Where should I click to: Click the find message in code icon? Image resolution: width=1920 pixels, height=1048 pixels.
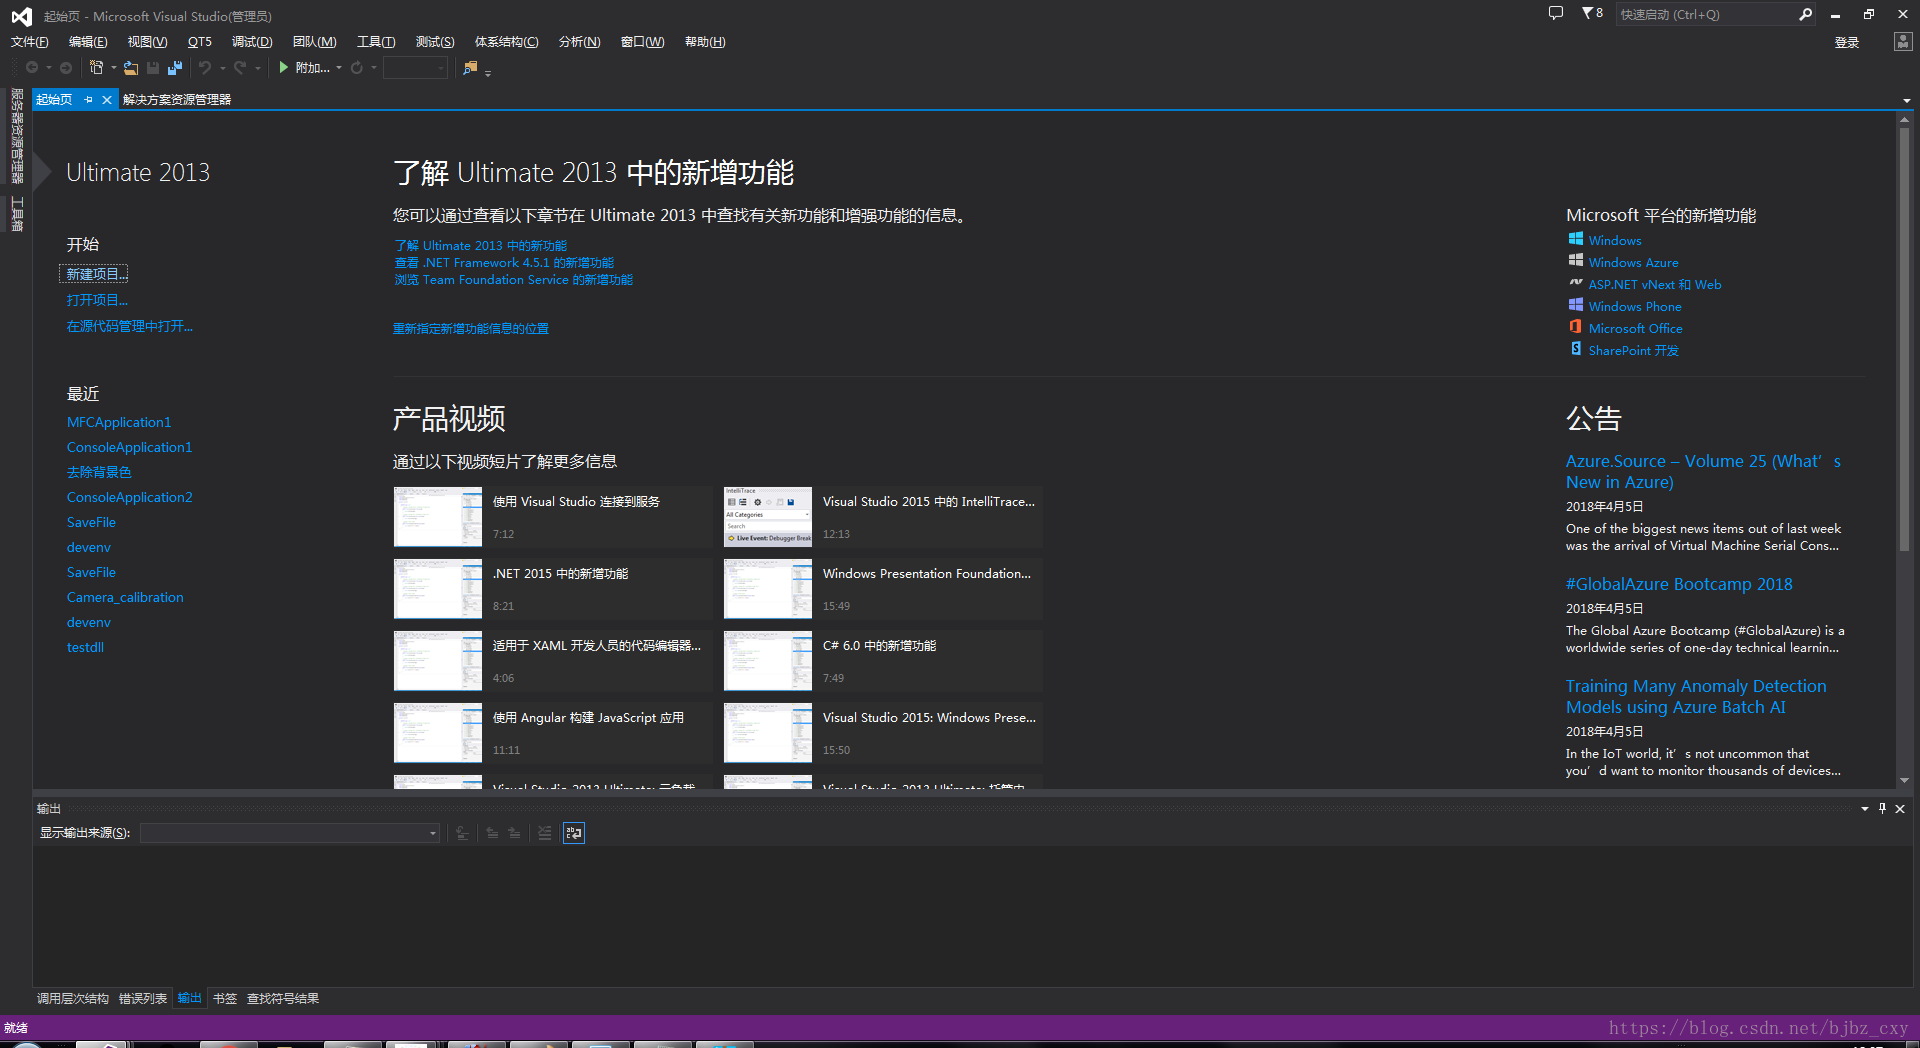point(462,833)
